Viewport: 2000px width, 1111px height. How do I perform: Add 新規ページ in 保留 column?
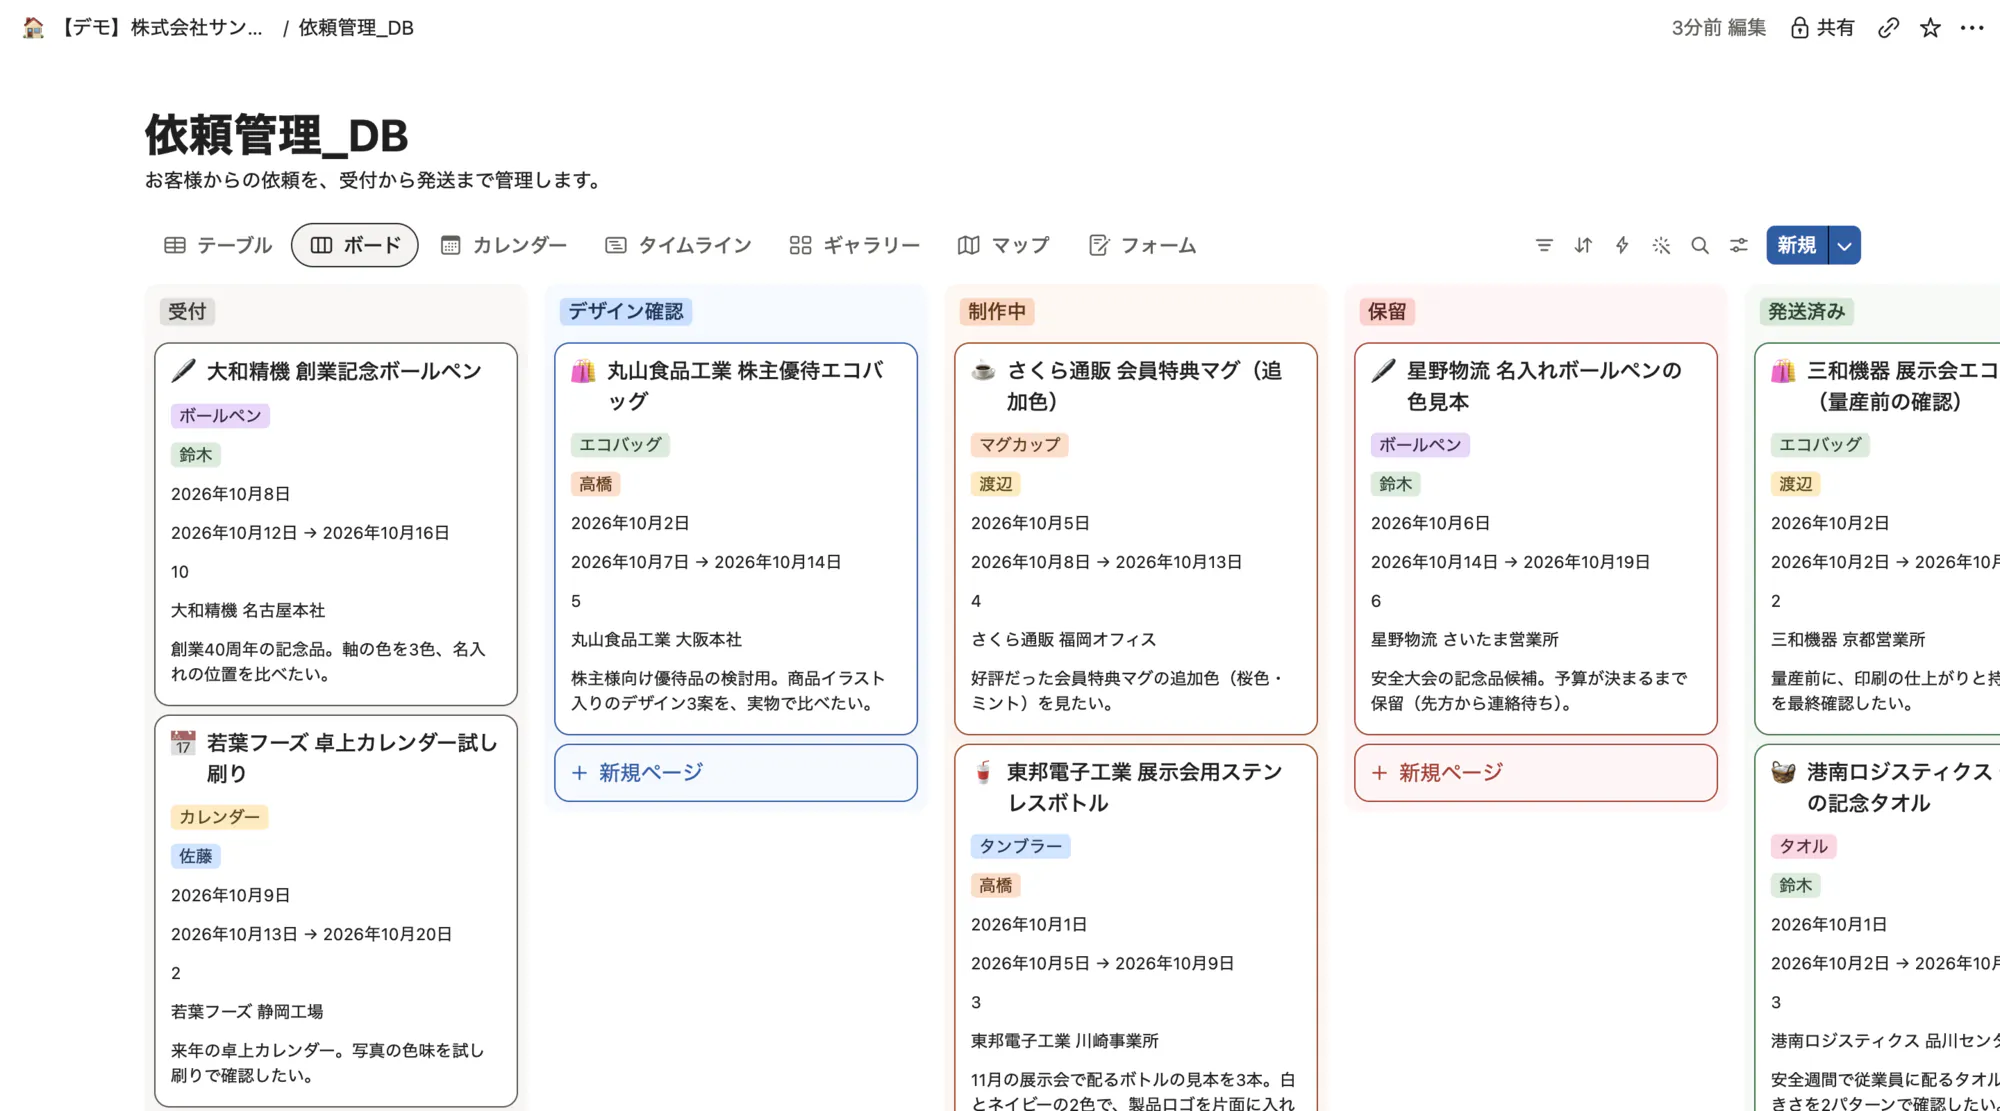tap(1536, 772)
